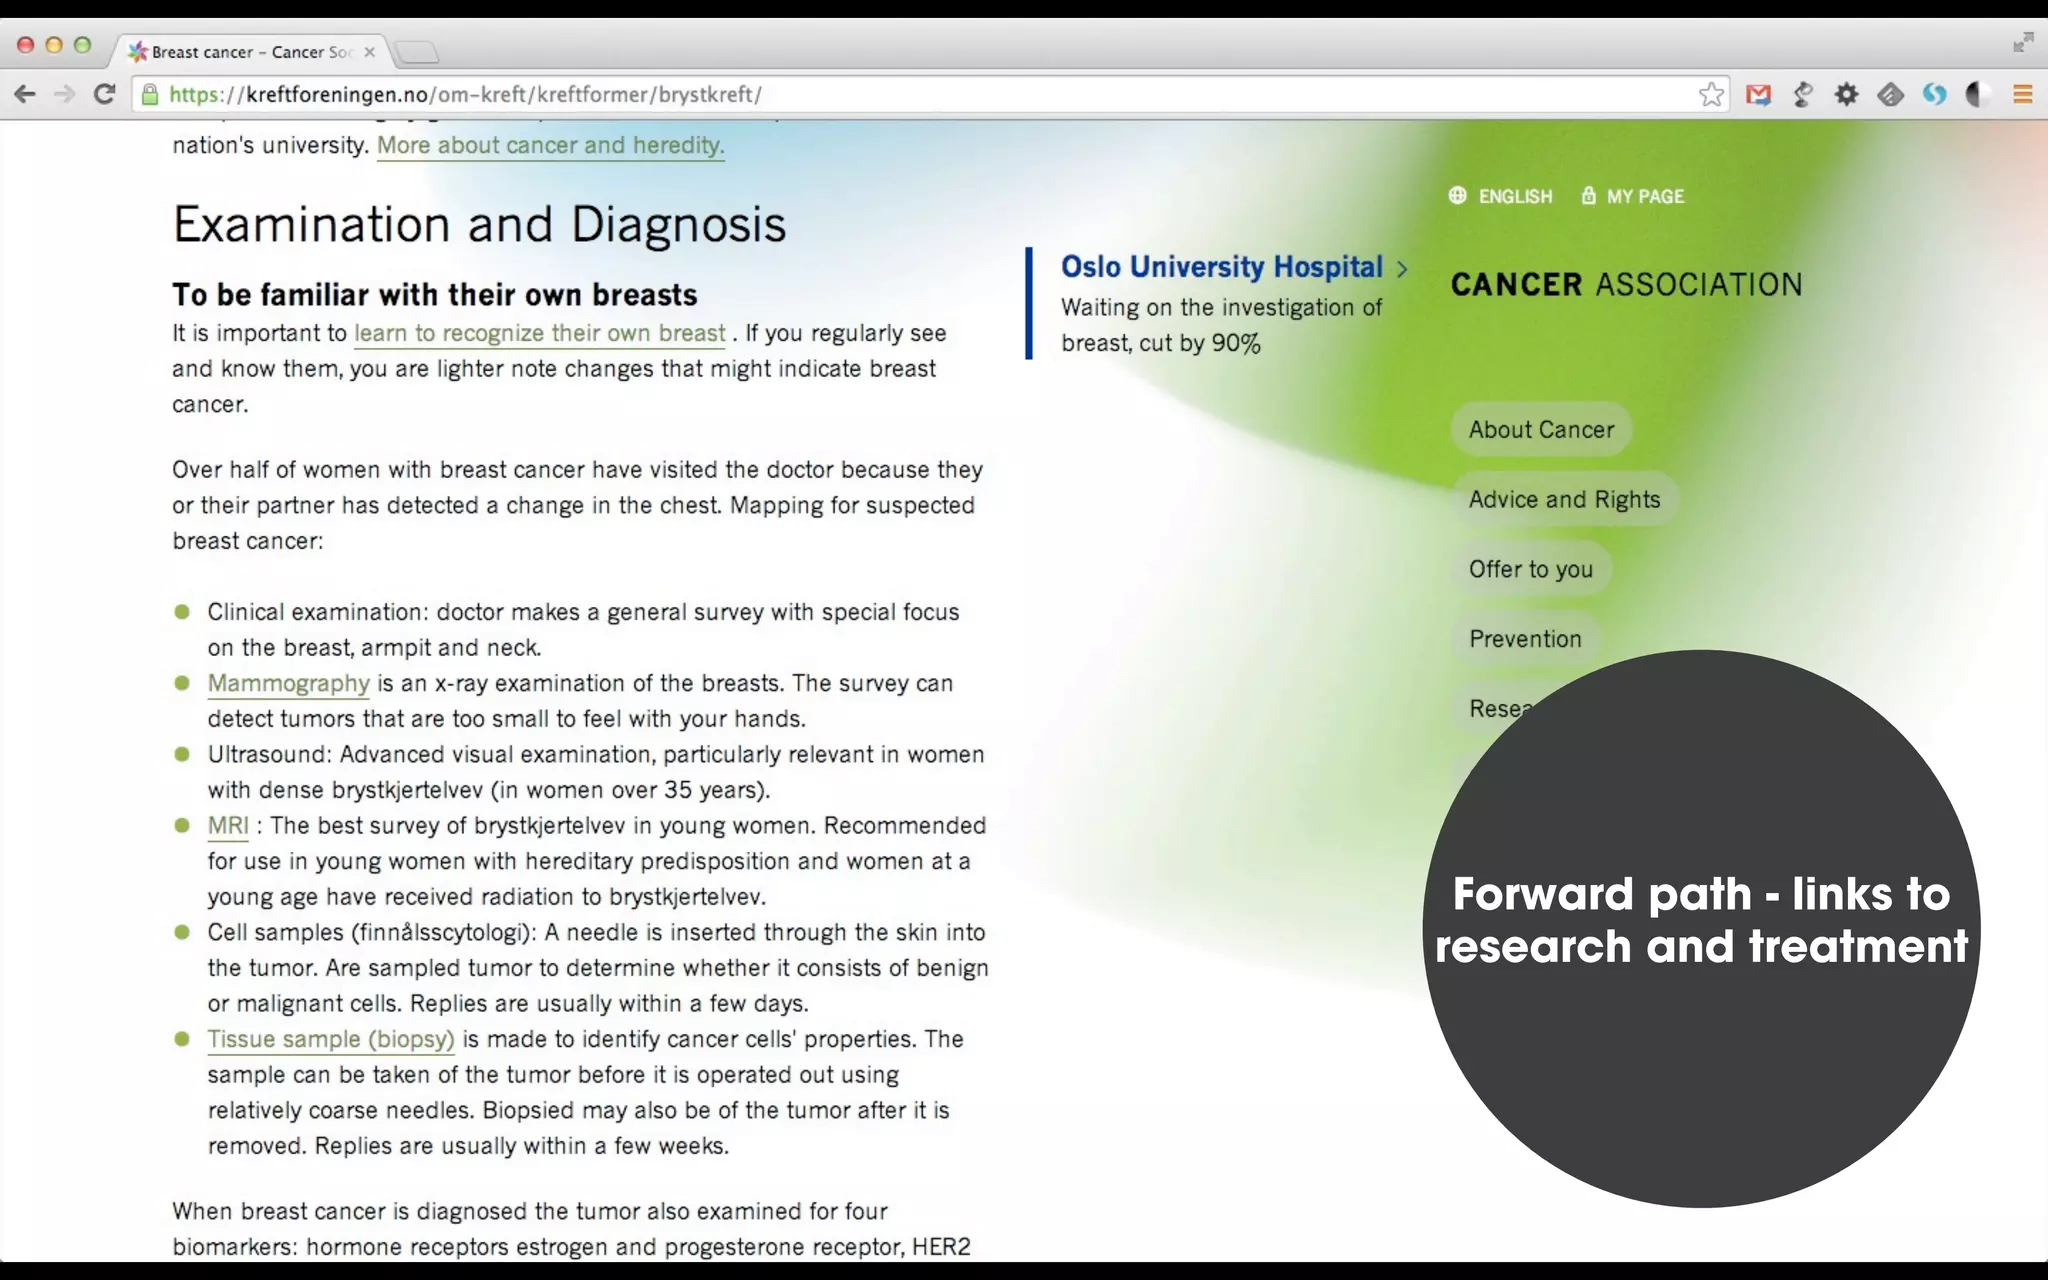Open the partly hidden Research menu item
Viewport: 2048px width, 1280px height.
coord(1498,708)
